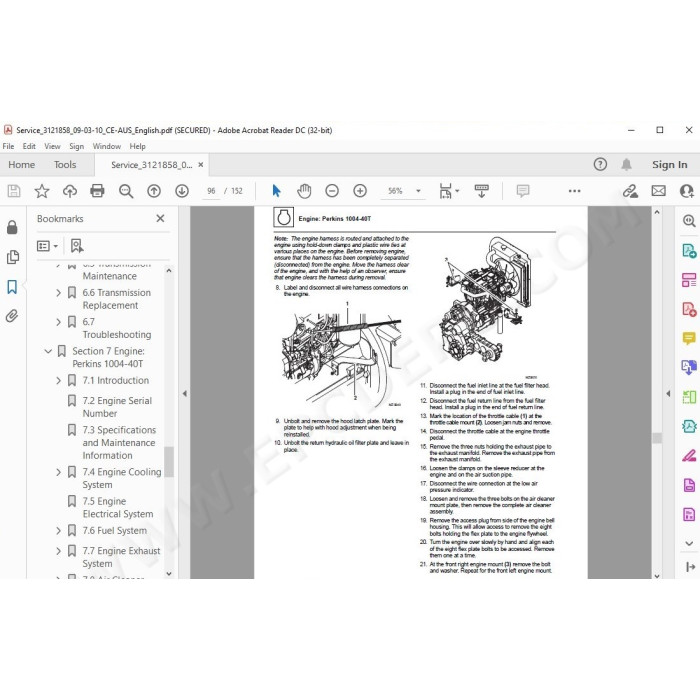This screenshot has height=700, width=700.
Task: Expand 7.1 Introduction bookmark
Action: coord(58,380)
